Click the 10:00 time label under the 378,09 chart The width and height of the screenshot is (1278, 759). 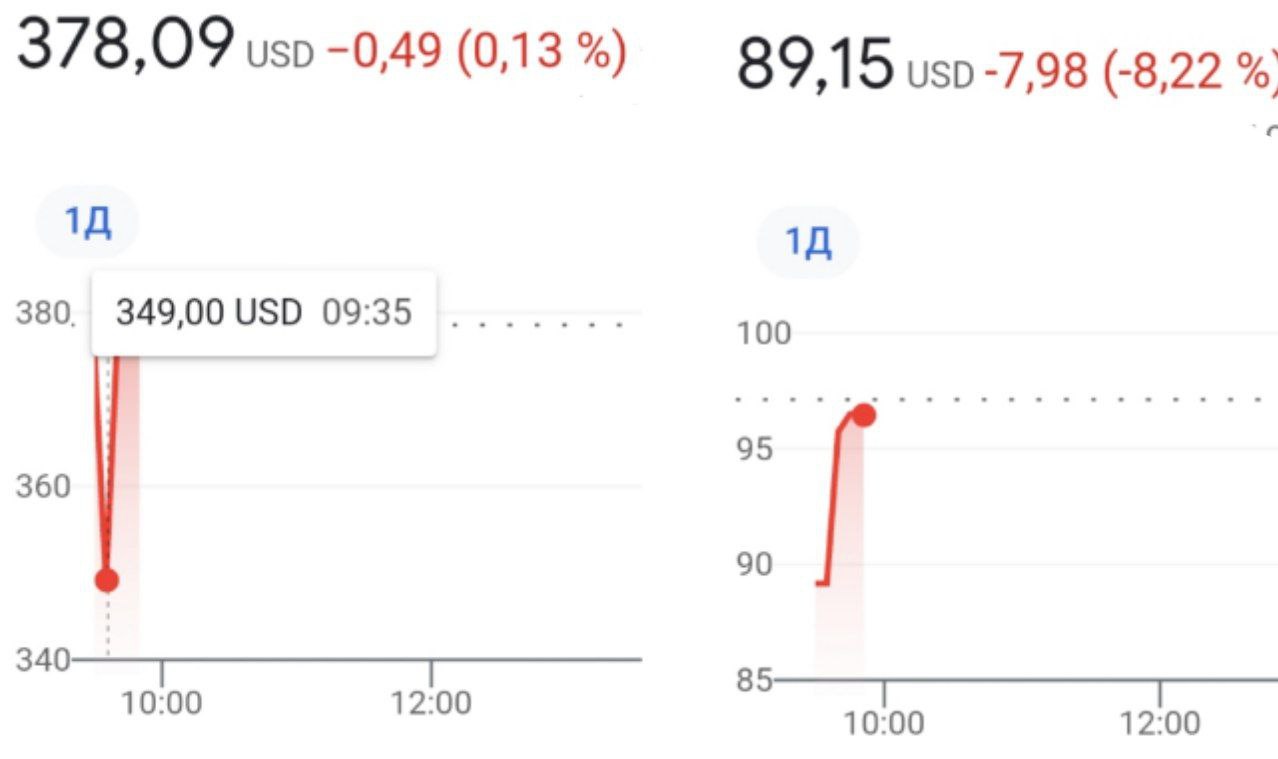(x=161, y=704)
